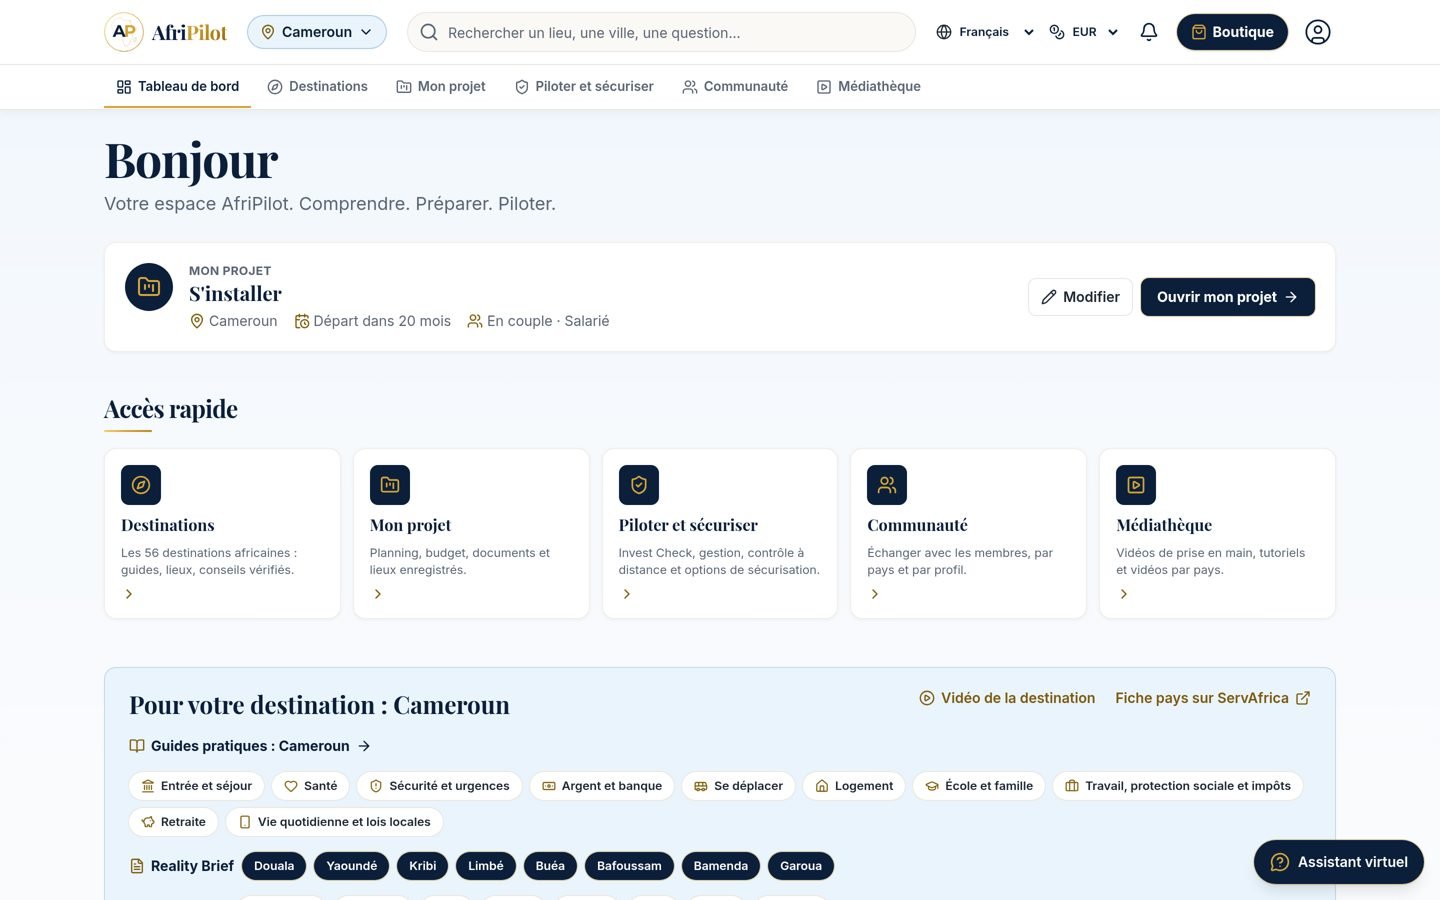Screen dimensions: 1440x900
Task: Click the globe language icon
Action: coord(944,32)
